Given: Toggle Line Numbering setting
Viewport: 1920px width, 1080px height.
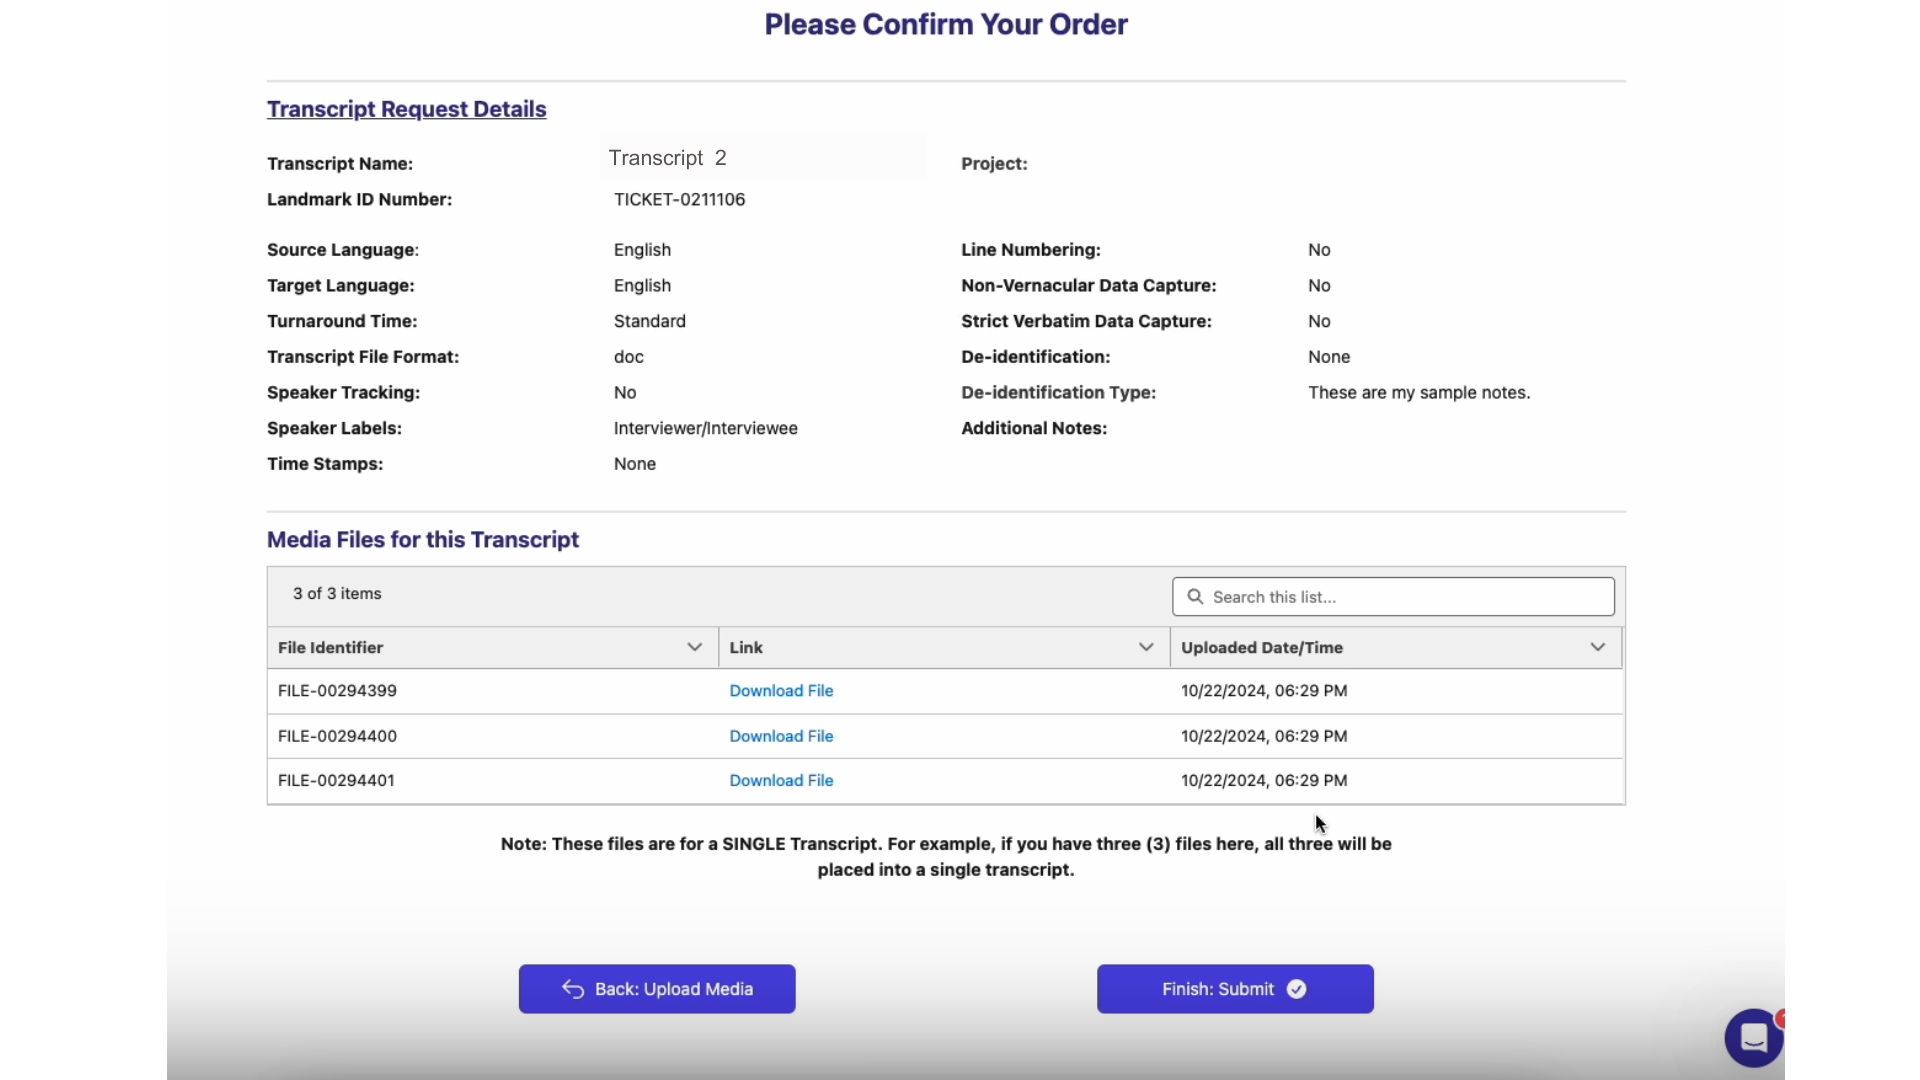Looking at the screenshot, I should [1320, 249].
